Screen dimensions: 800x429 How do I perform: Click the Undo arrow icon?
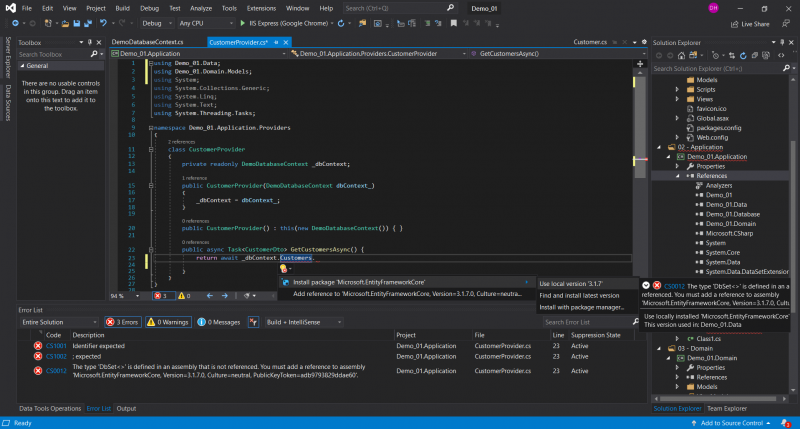(102, 22)
